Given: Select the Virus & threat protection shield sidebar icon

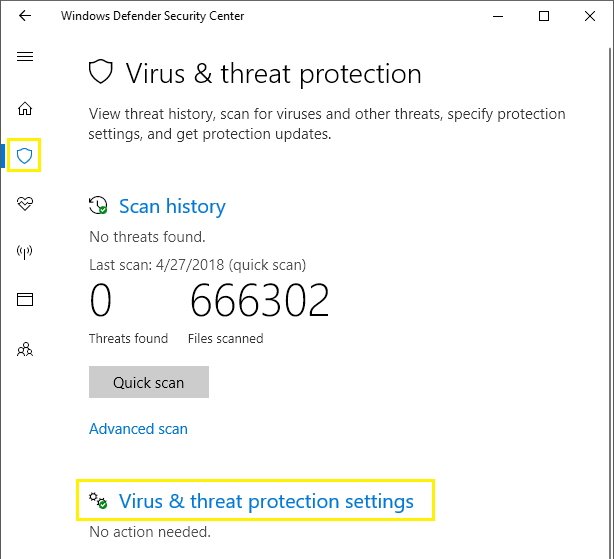Looking at the screenshot, I should point(24,156).
